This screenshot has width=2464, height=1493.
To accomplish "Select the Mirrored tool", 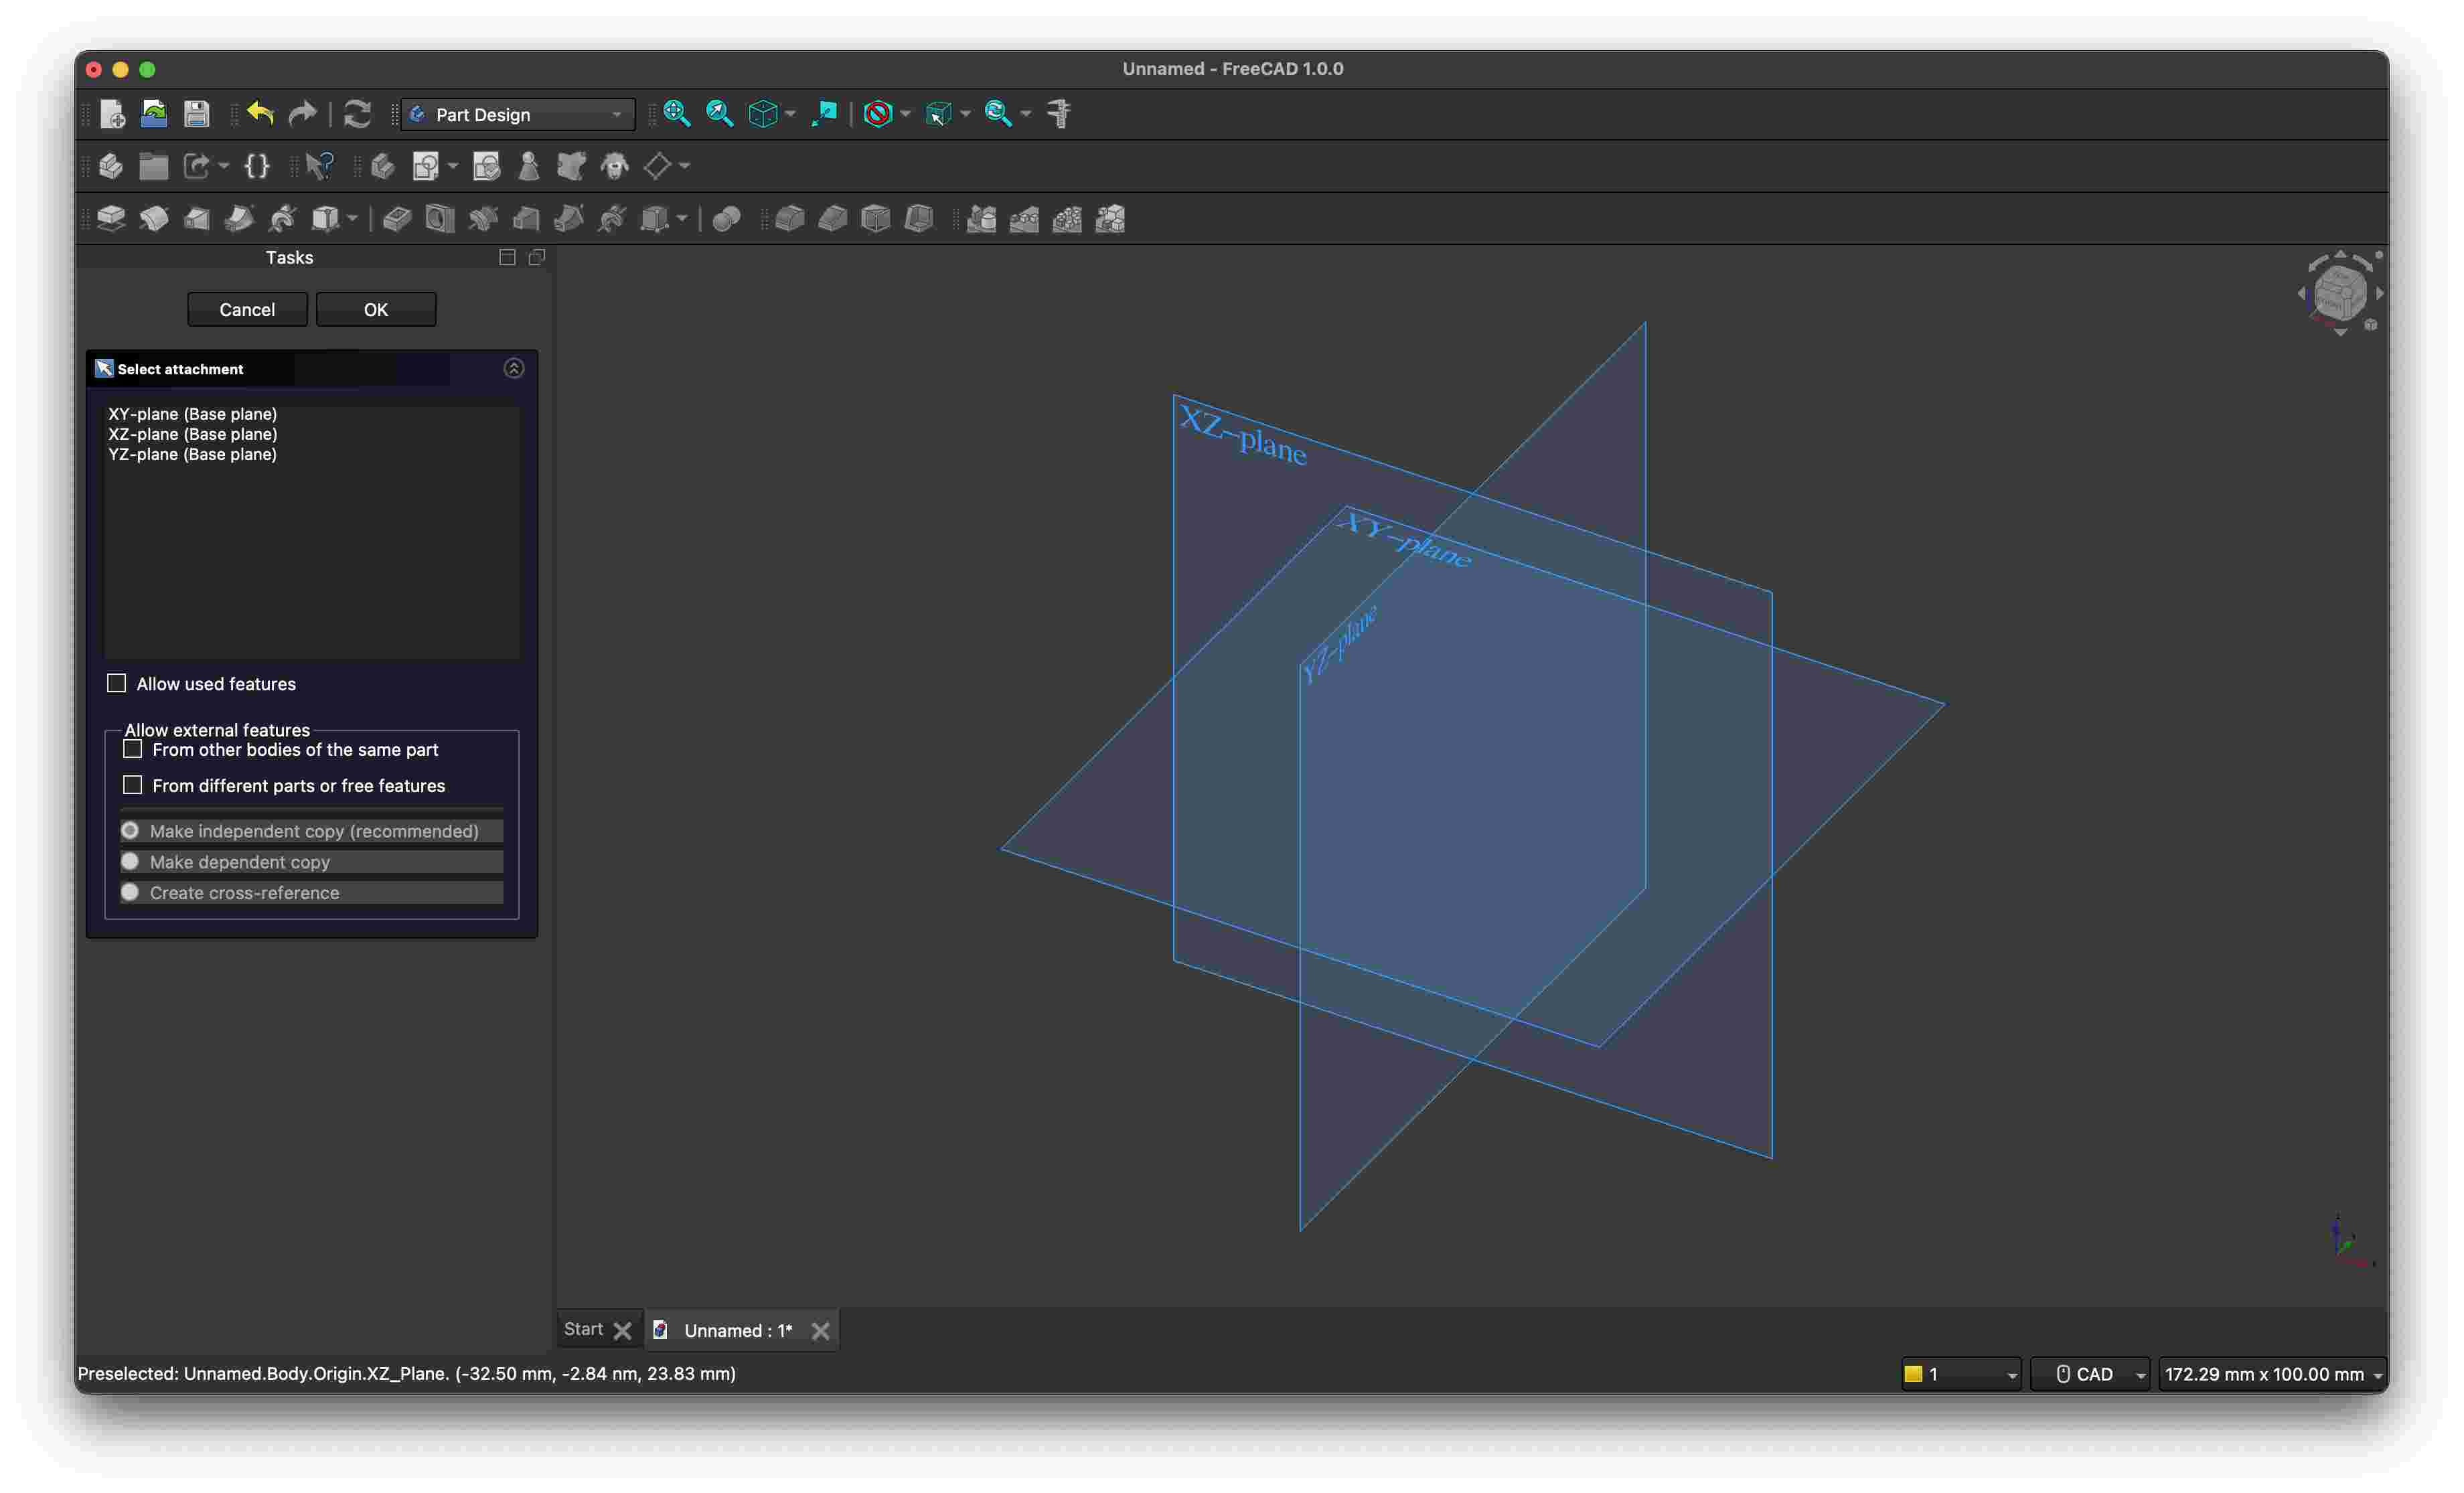I will (x=982, y=219).
